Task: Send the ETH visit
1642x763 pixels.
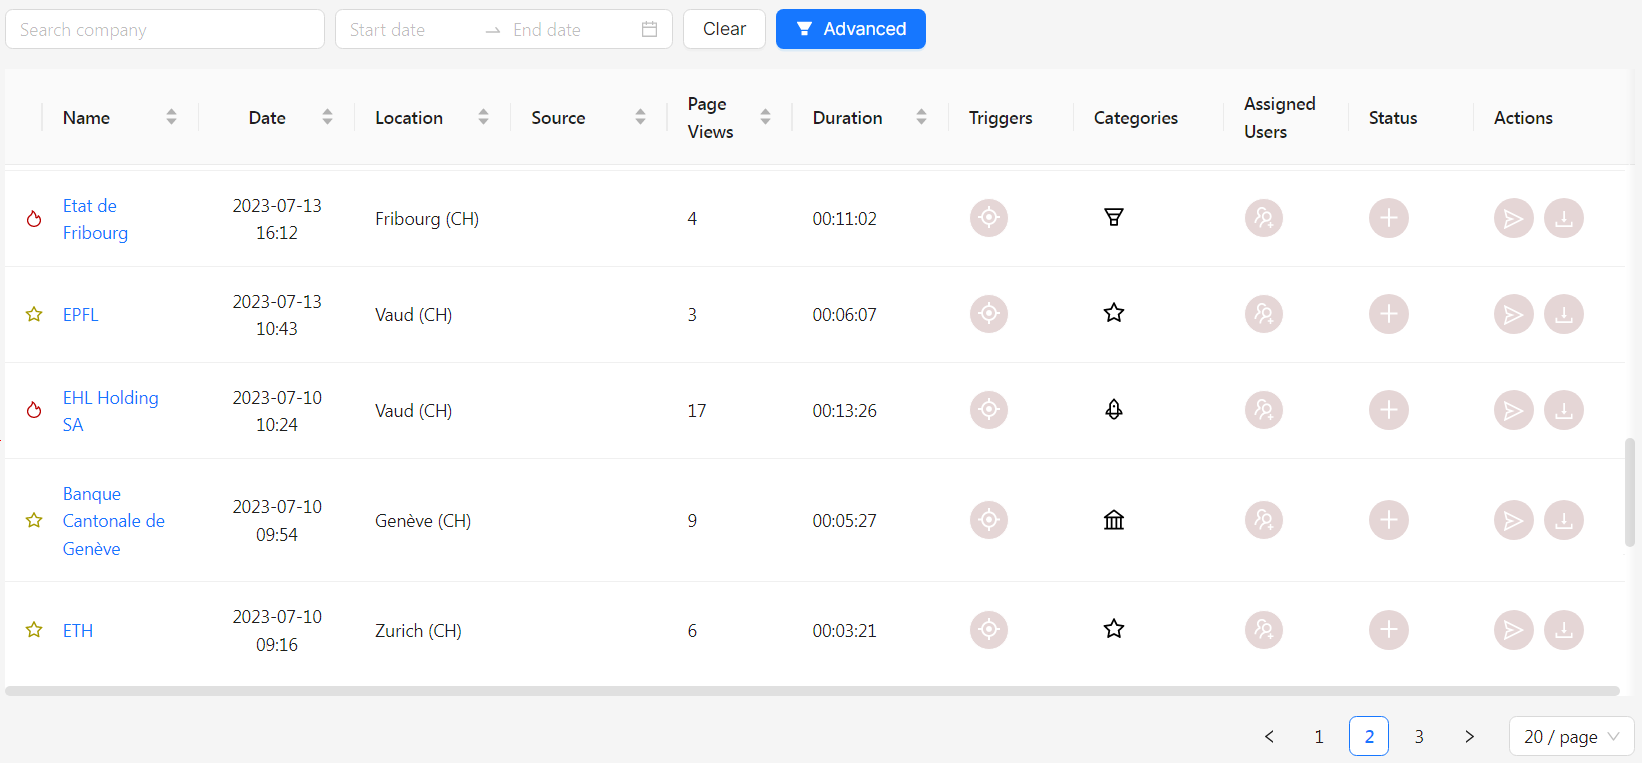Action: tap(1514, 630)
